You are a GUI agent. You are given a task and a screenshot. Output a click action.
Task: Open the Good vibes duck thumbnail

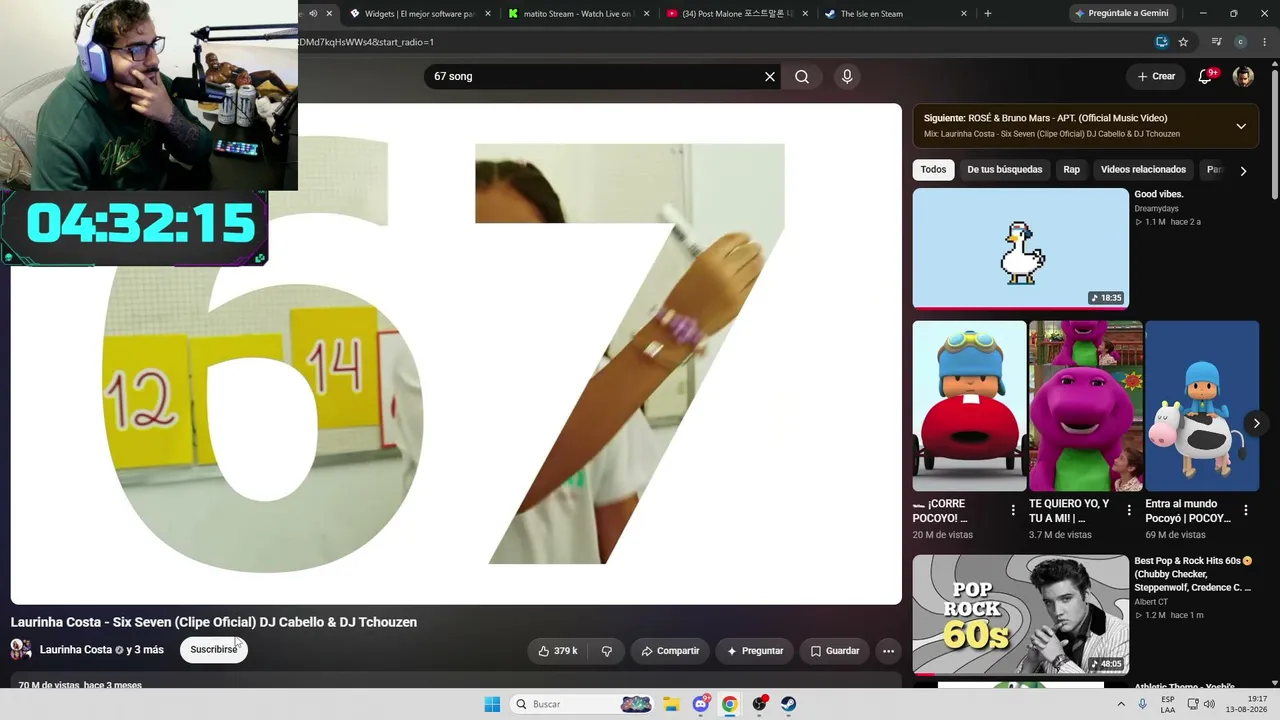(1020, 248)
